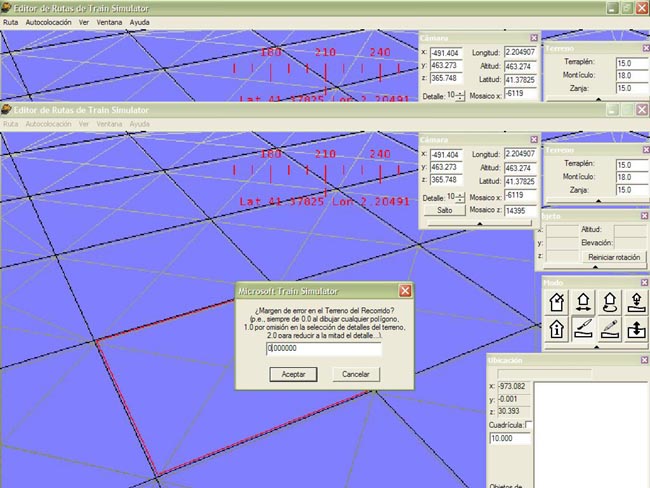Click the margin of error text field
The width and height of the screenshot is (650, 488).
[x=323, y=350]
